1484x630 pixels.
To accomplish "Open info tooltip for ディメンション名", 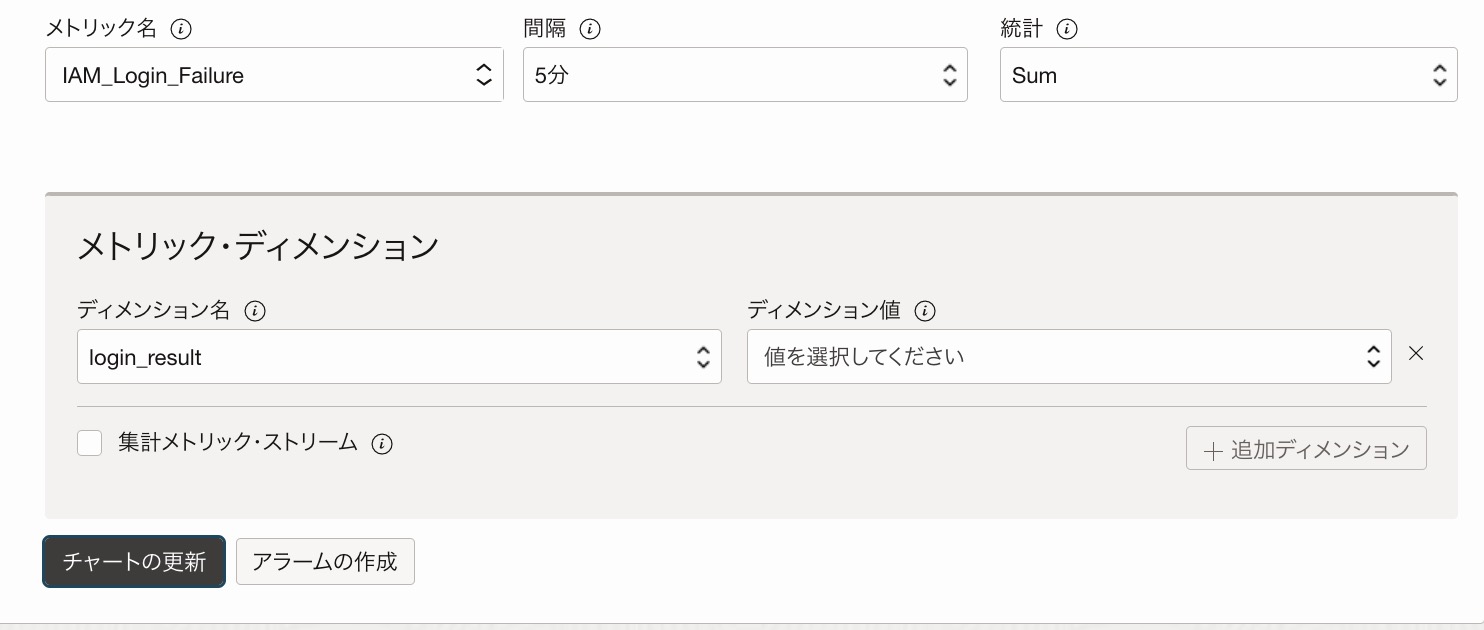I will (x=255, y=311).
